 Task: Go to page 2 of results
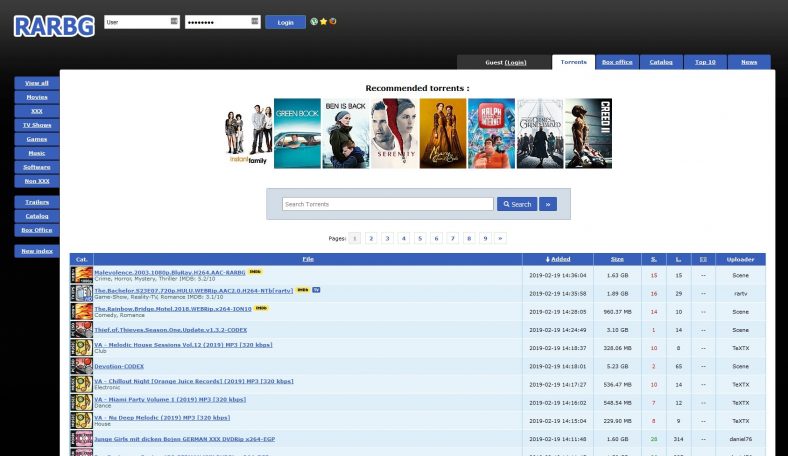coord(371,238)
